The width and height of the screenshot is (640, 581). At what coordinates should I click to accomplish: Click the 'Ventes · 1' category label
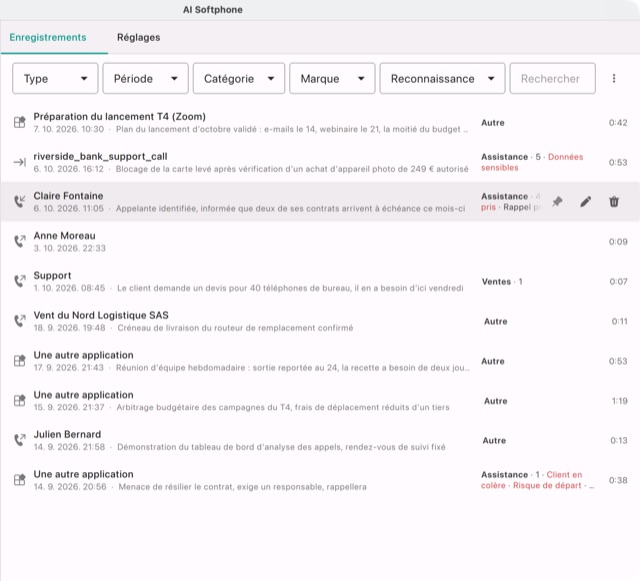point(502,282)
